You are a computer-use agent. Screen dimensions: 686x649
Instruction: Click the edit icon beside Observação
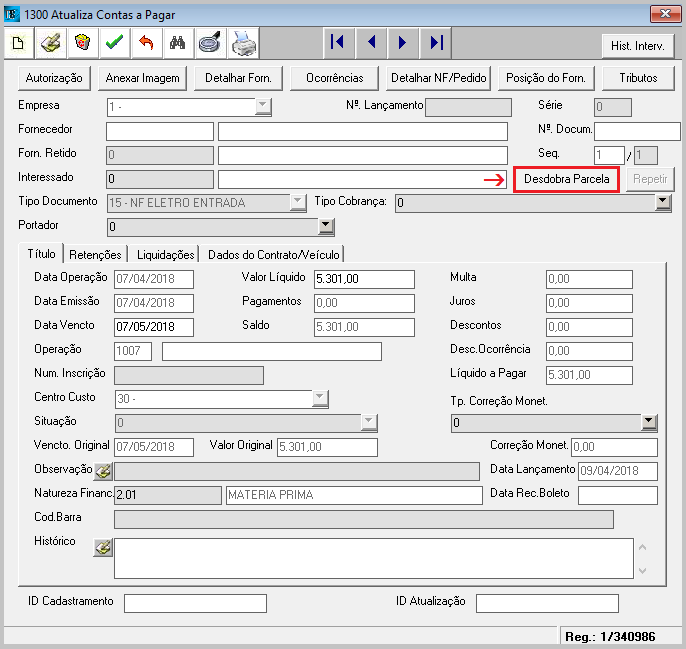[104, 471]
